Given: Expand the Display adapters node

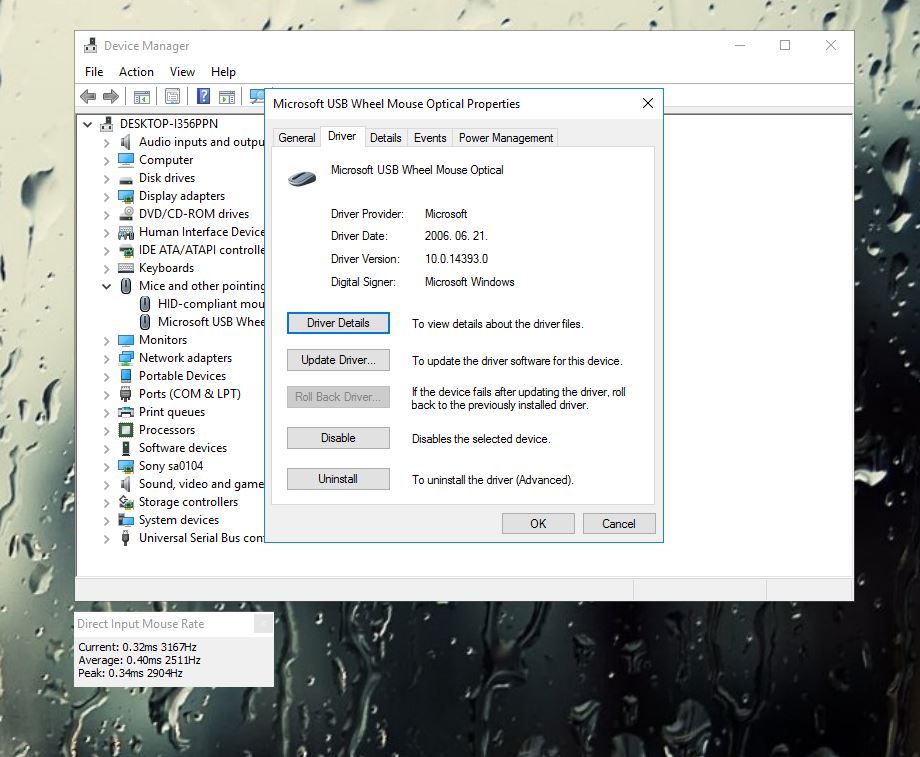Looking at the screenshot, I should (x=106, y=197).
